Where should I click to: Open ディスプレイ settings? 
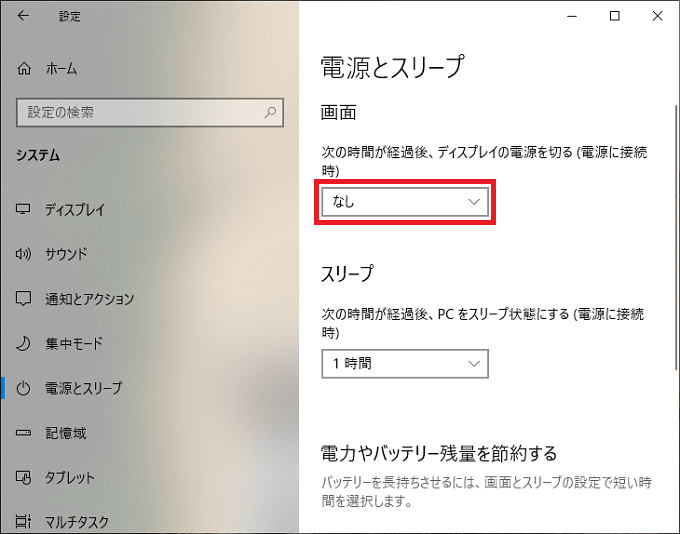[x=75, y=210]
